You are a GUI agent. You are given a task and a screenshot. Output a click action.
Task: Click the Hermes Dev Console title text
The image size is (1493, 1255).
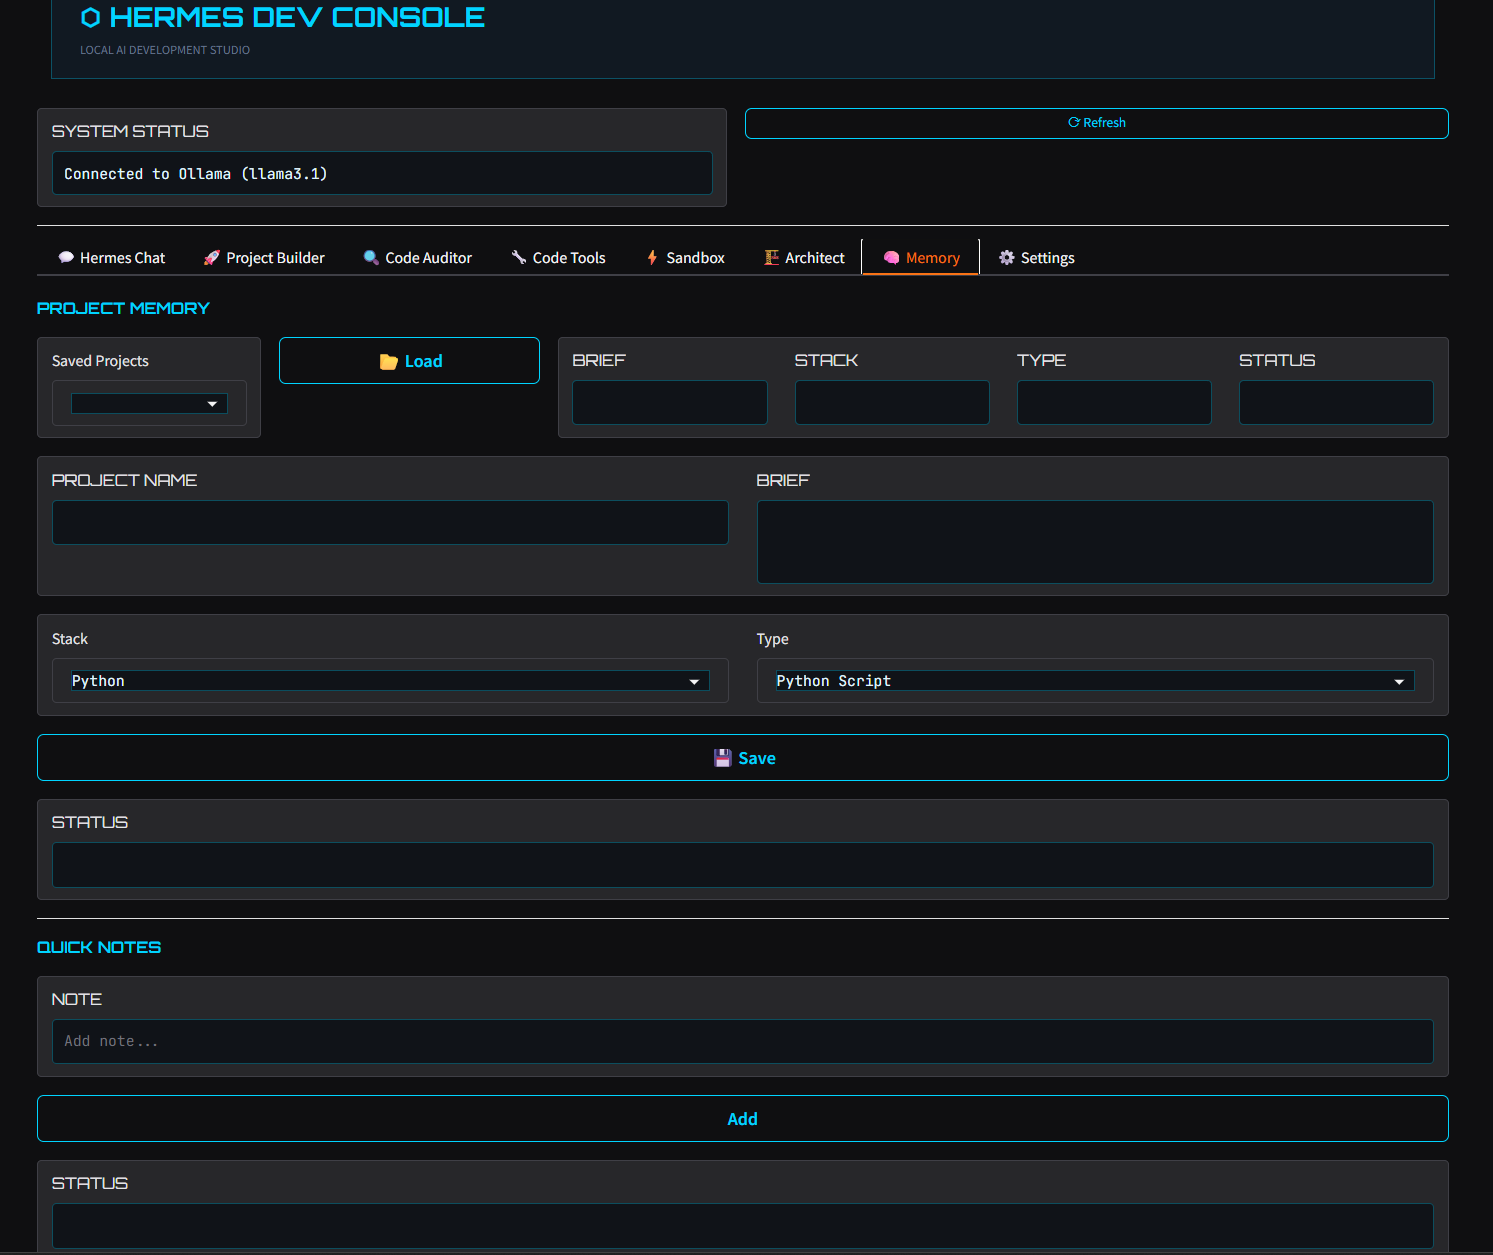[297, 18]
